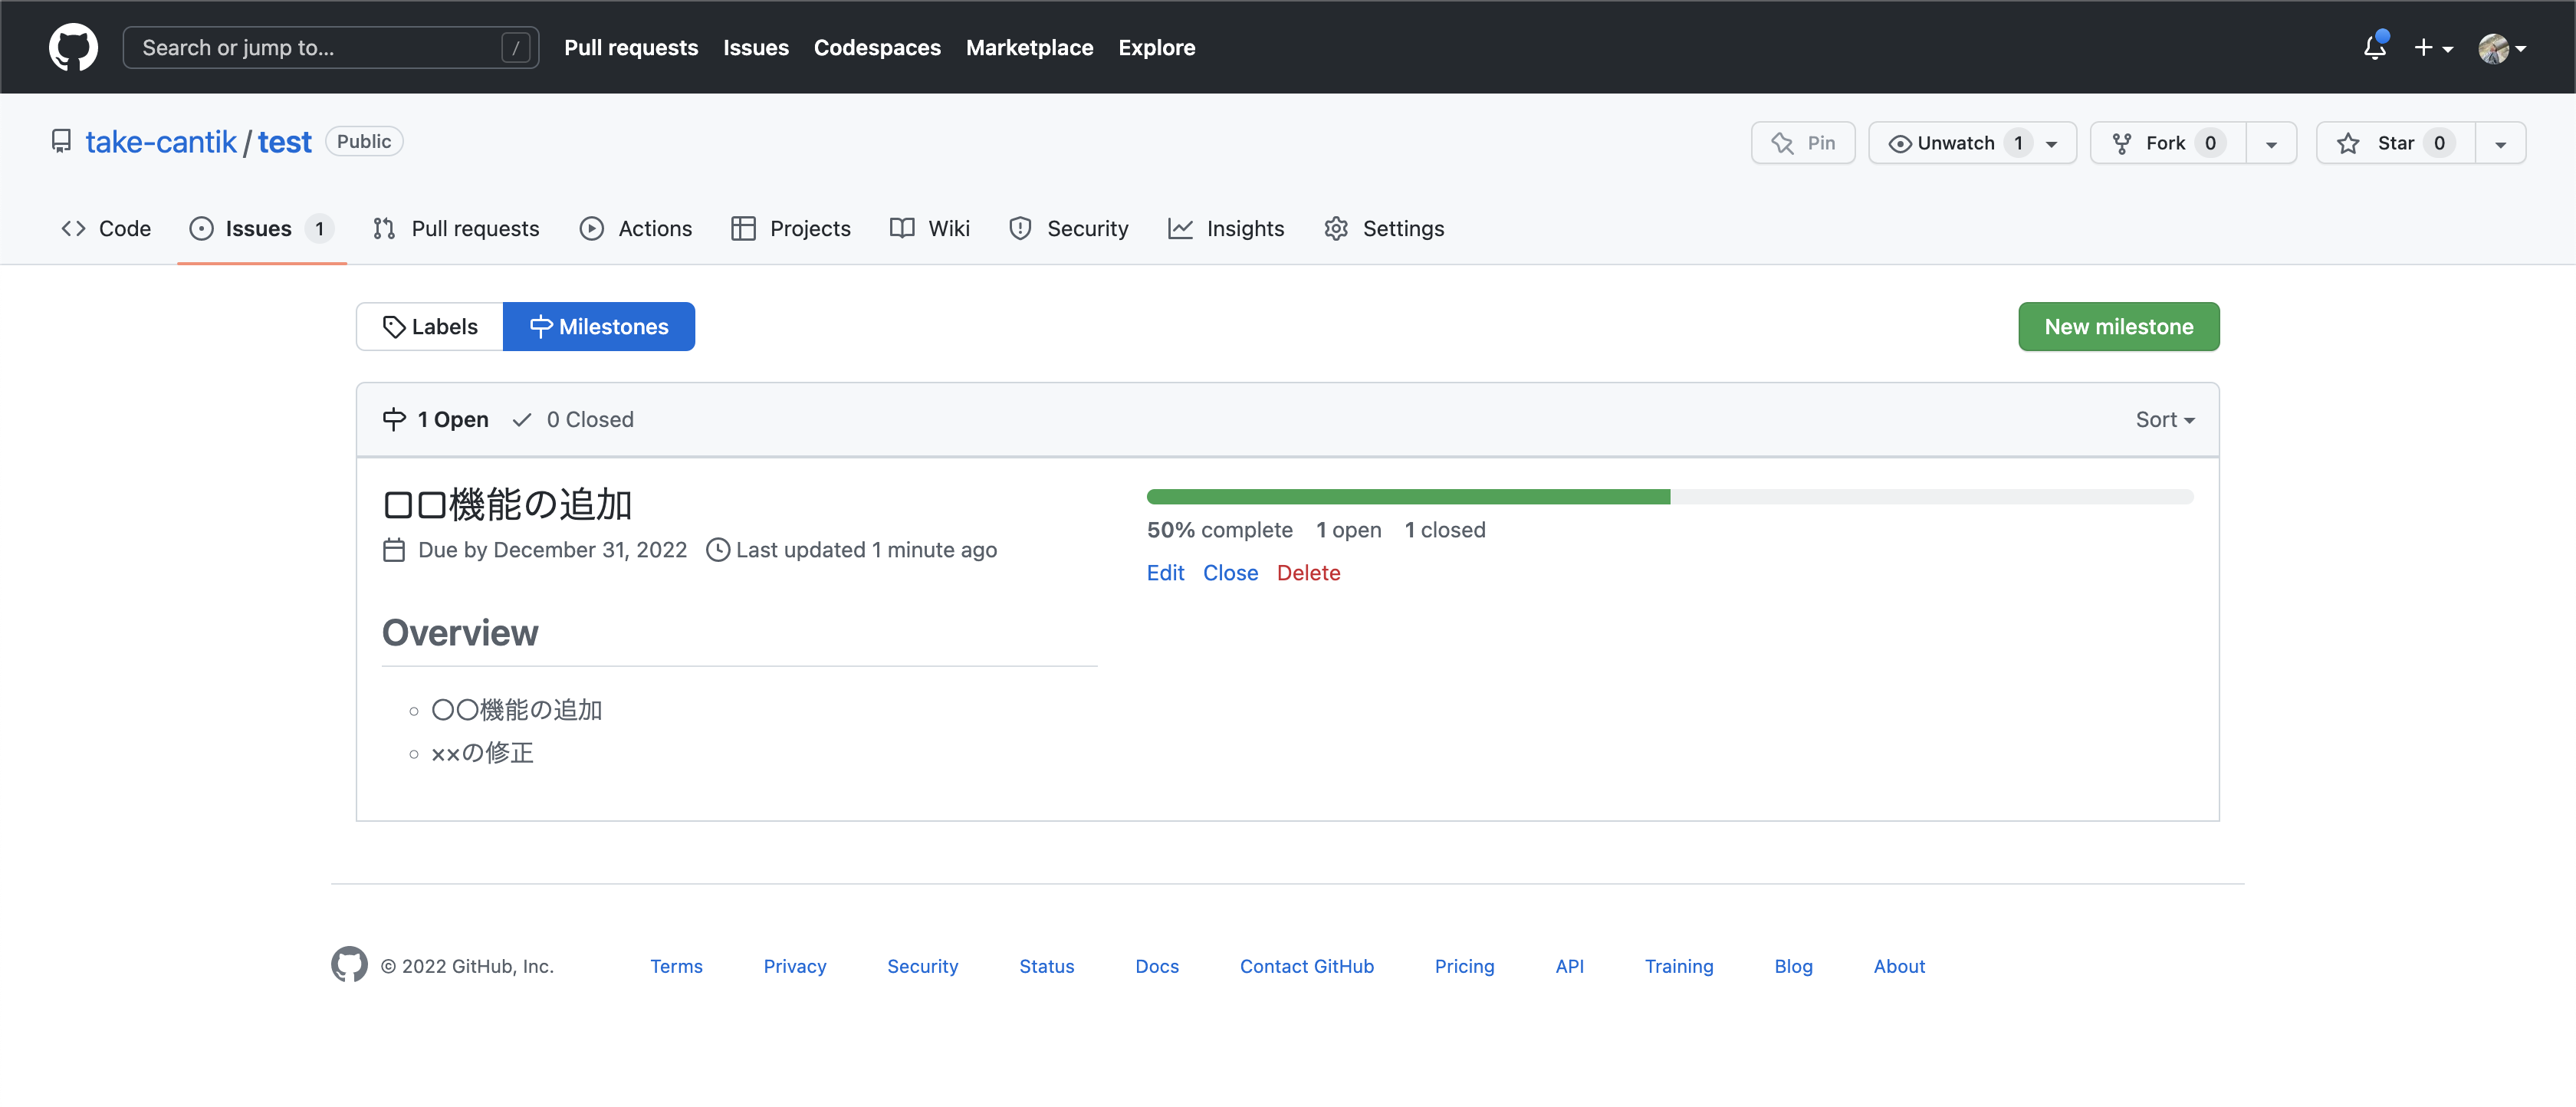Show the 0 Closed milestones filter
Screen dimensions: 2576x1107
coord(574,420)
